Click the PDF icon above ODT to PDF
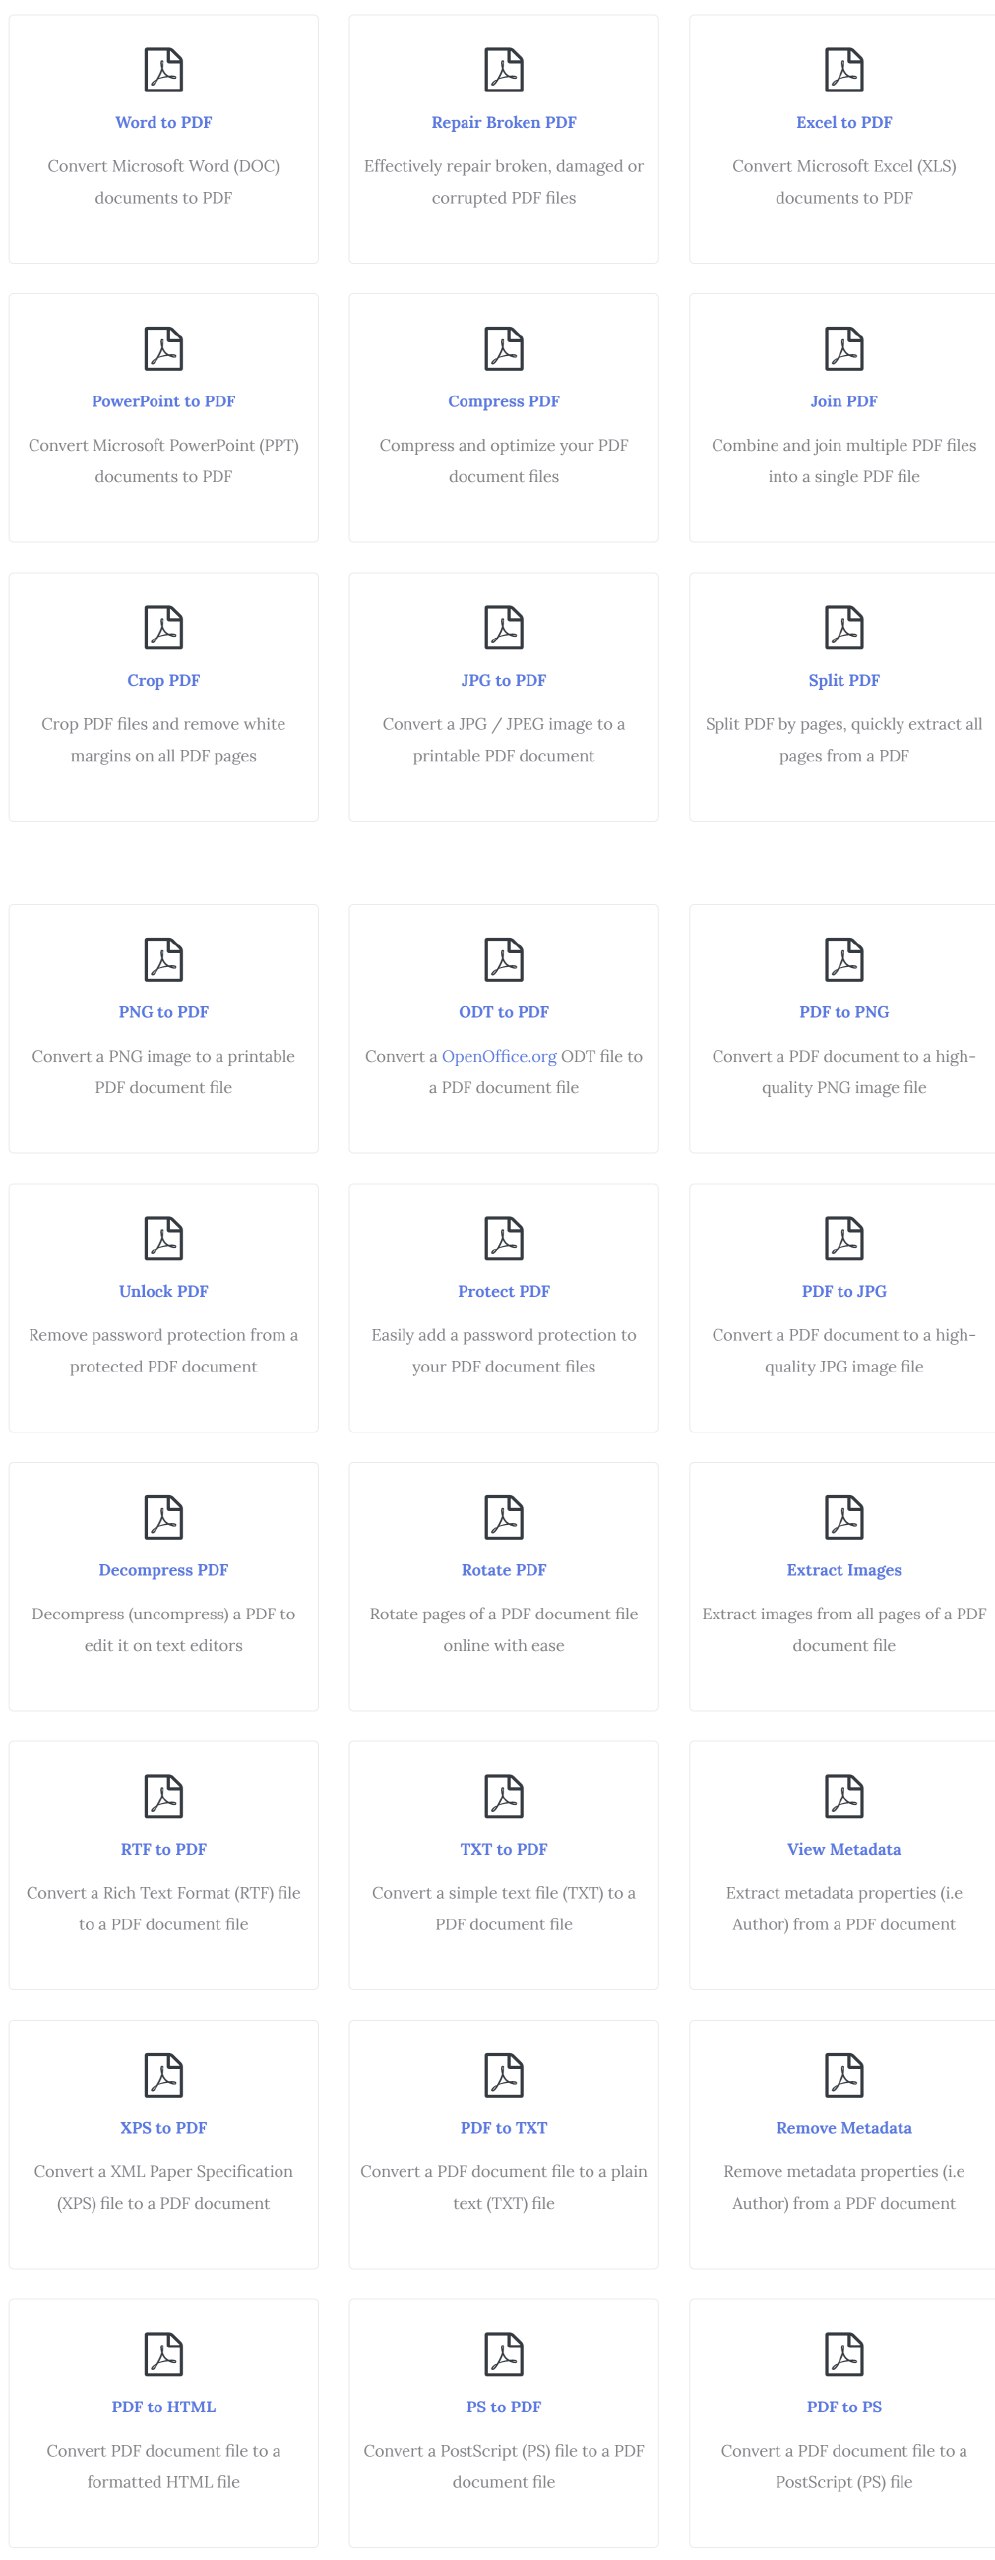Image resolution: width=995 pixels, height=2560 pixels. tap(504, 960)
